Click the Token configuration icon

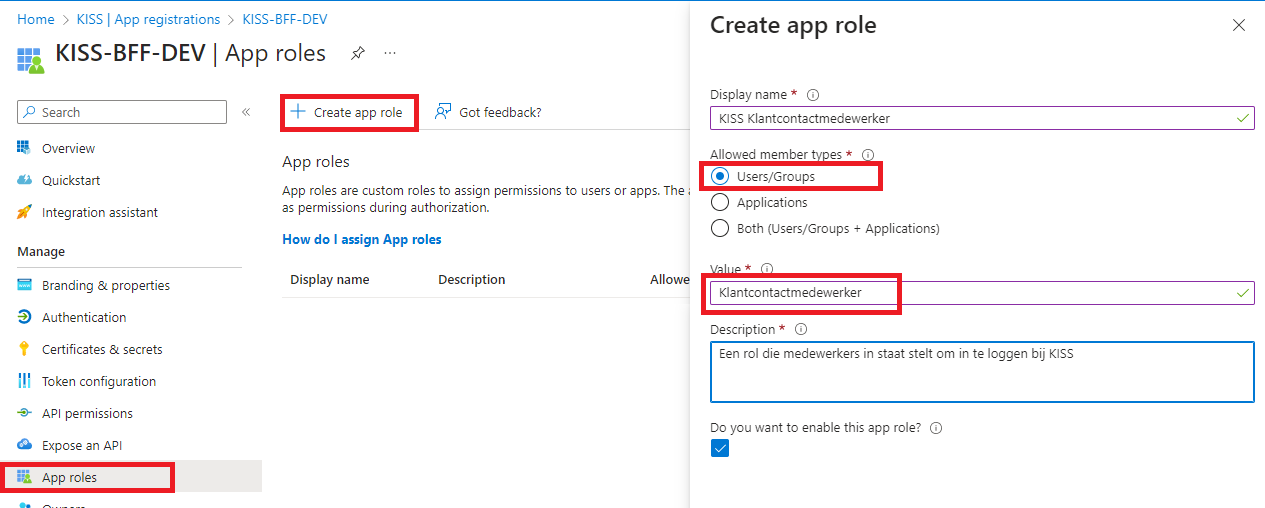pos(25,381)
